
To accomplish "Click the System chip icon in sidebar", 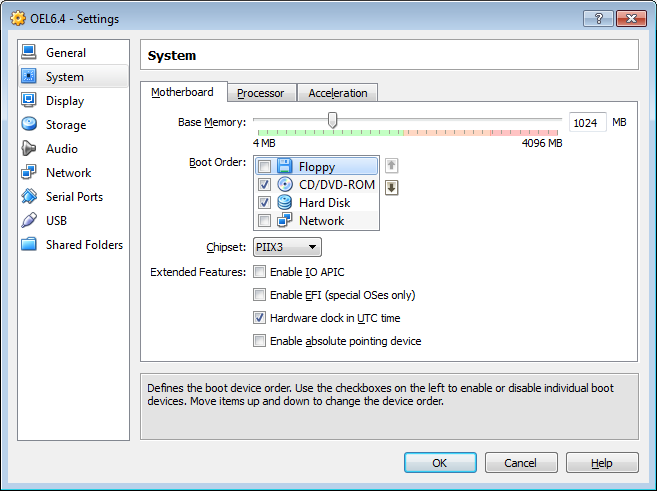I will tap(28, 76).
